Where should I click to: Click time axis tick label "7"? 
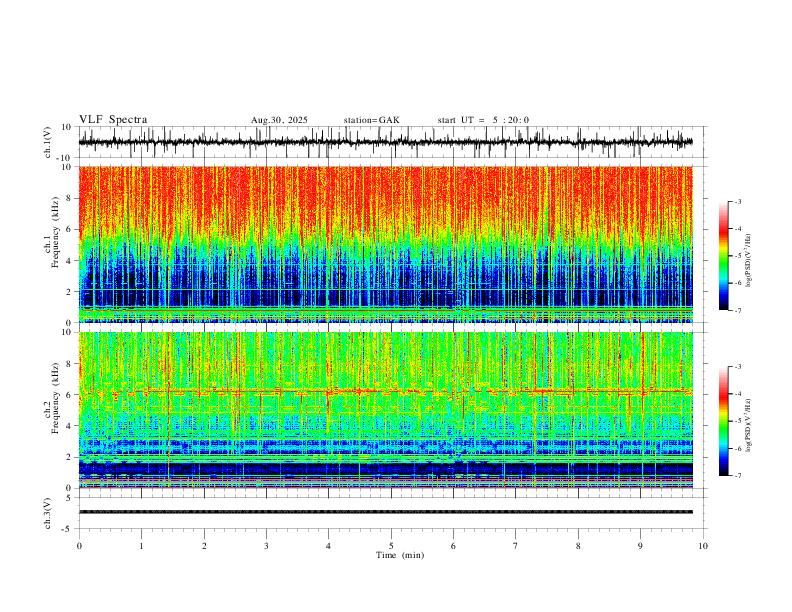pos(516,546)
